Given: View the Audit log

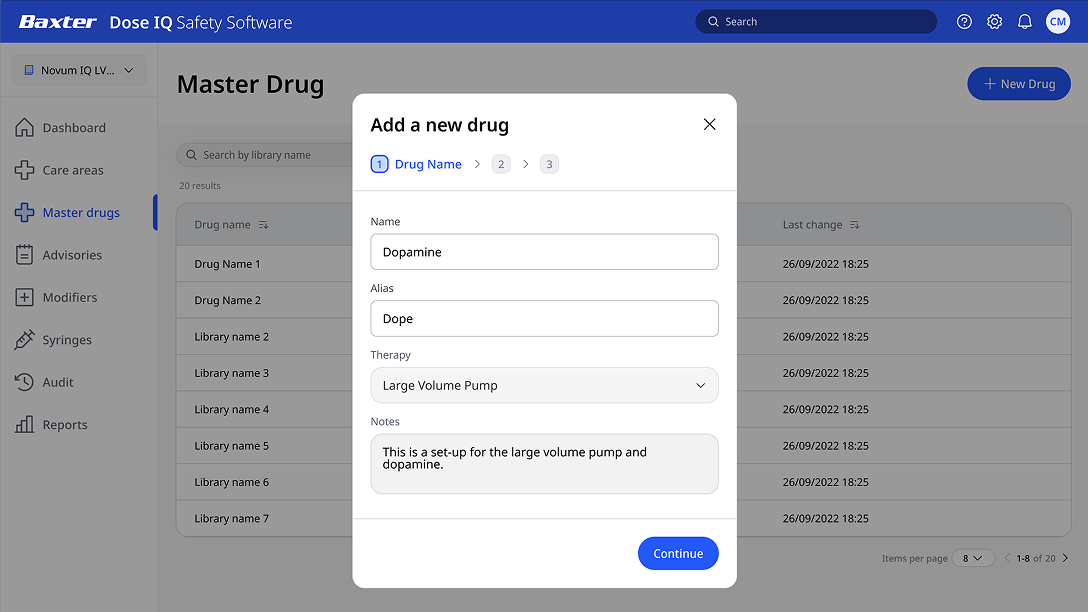Looking at the screenshot, I should pyautogui.click(x=62, y=382).
